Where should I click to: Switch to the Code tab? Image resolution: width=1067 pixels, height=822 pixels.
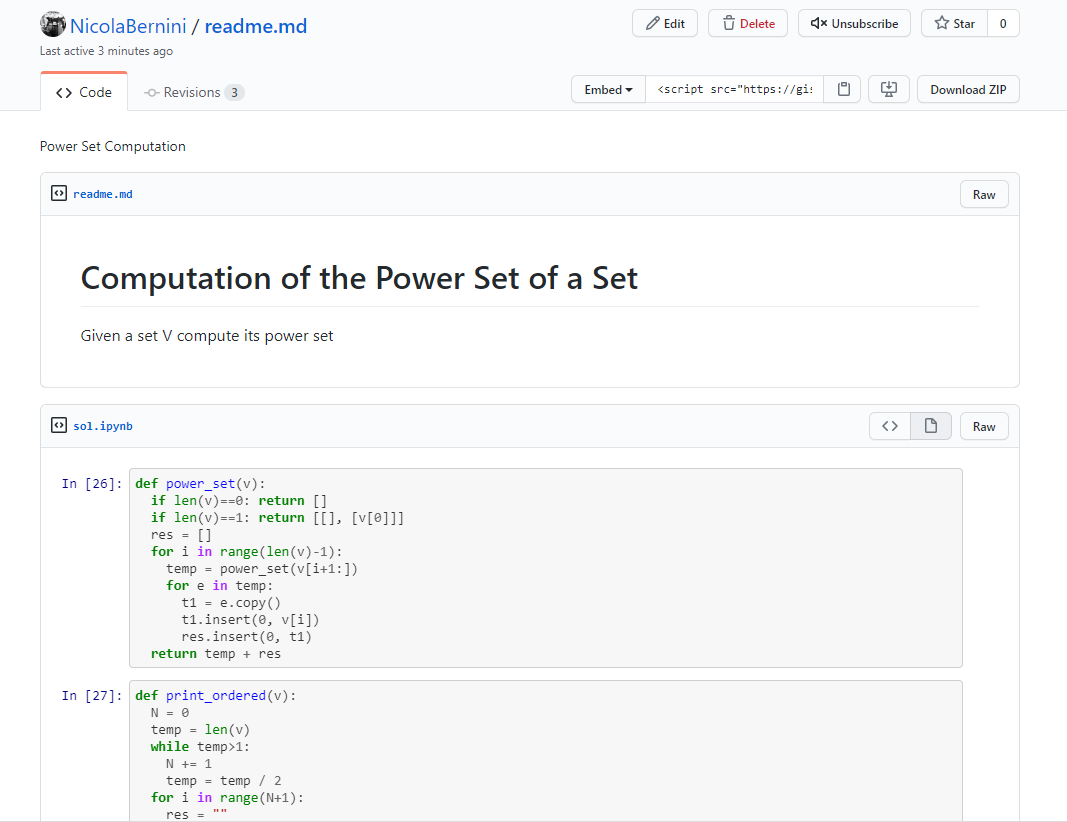(84, 92)
